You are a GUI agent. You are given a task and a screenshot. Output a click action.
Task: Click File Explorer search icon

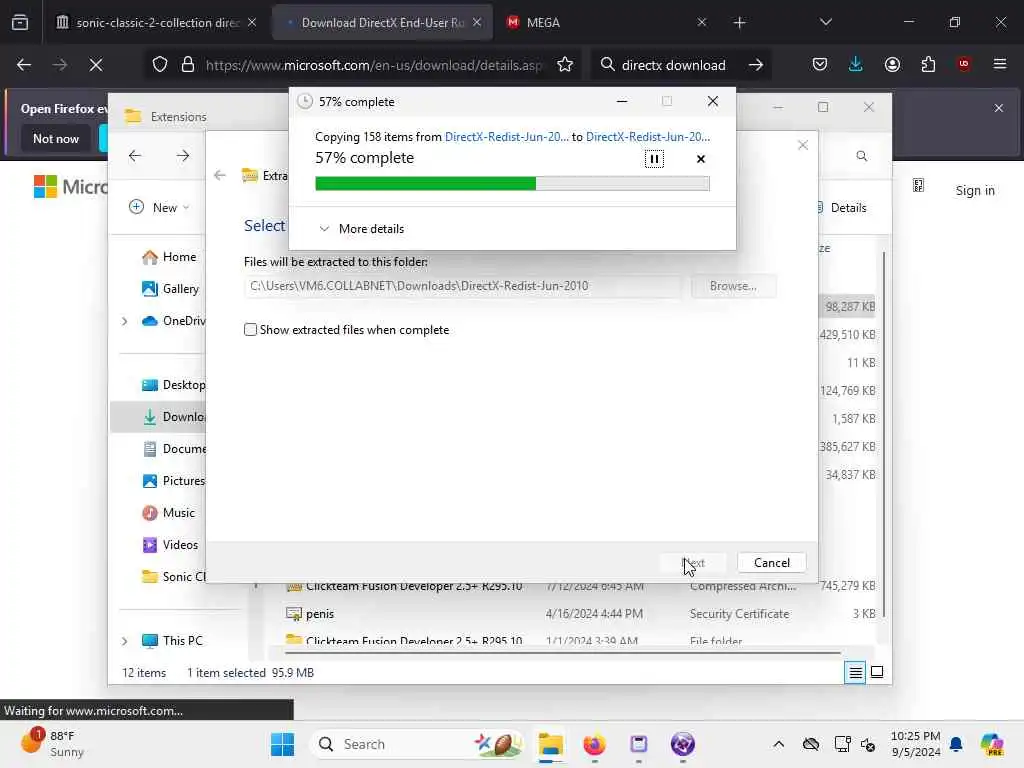(x=861, y=155)
